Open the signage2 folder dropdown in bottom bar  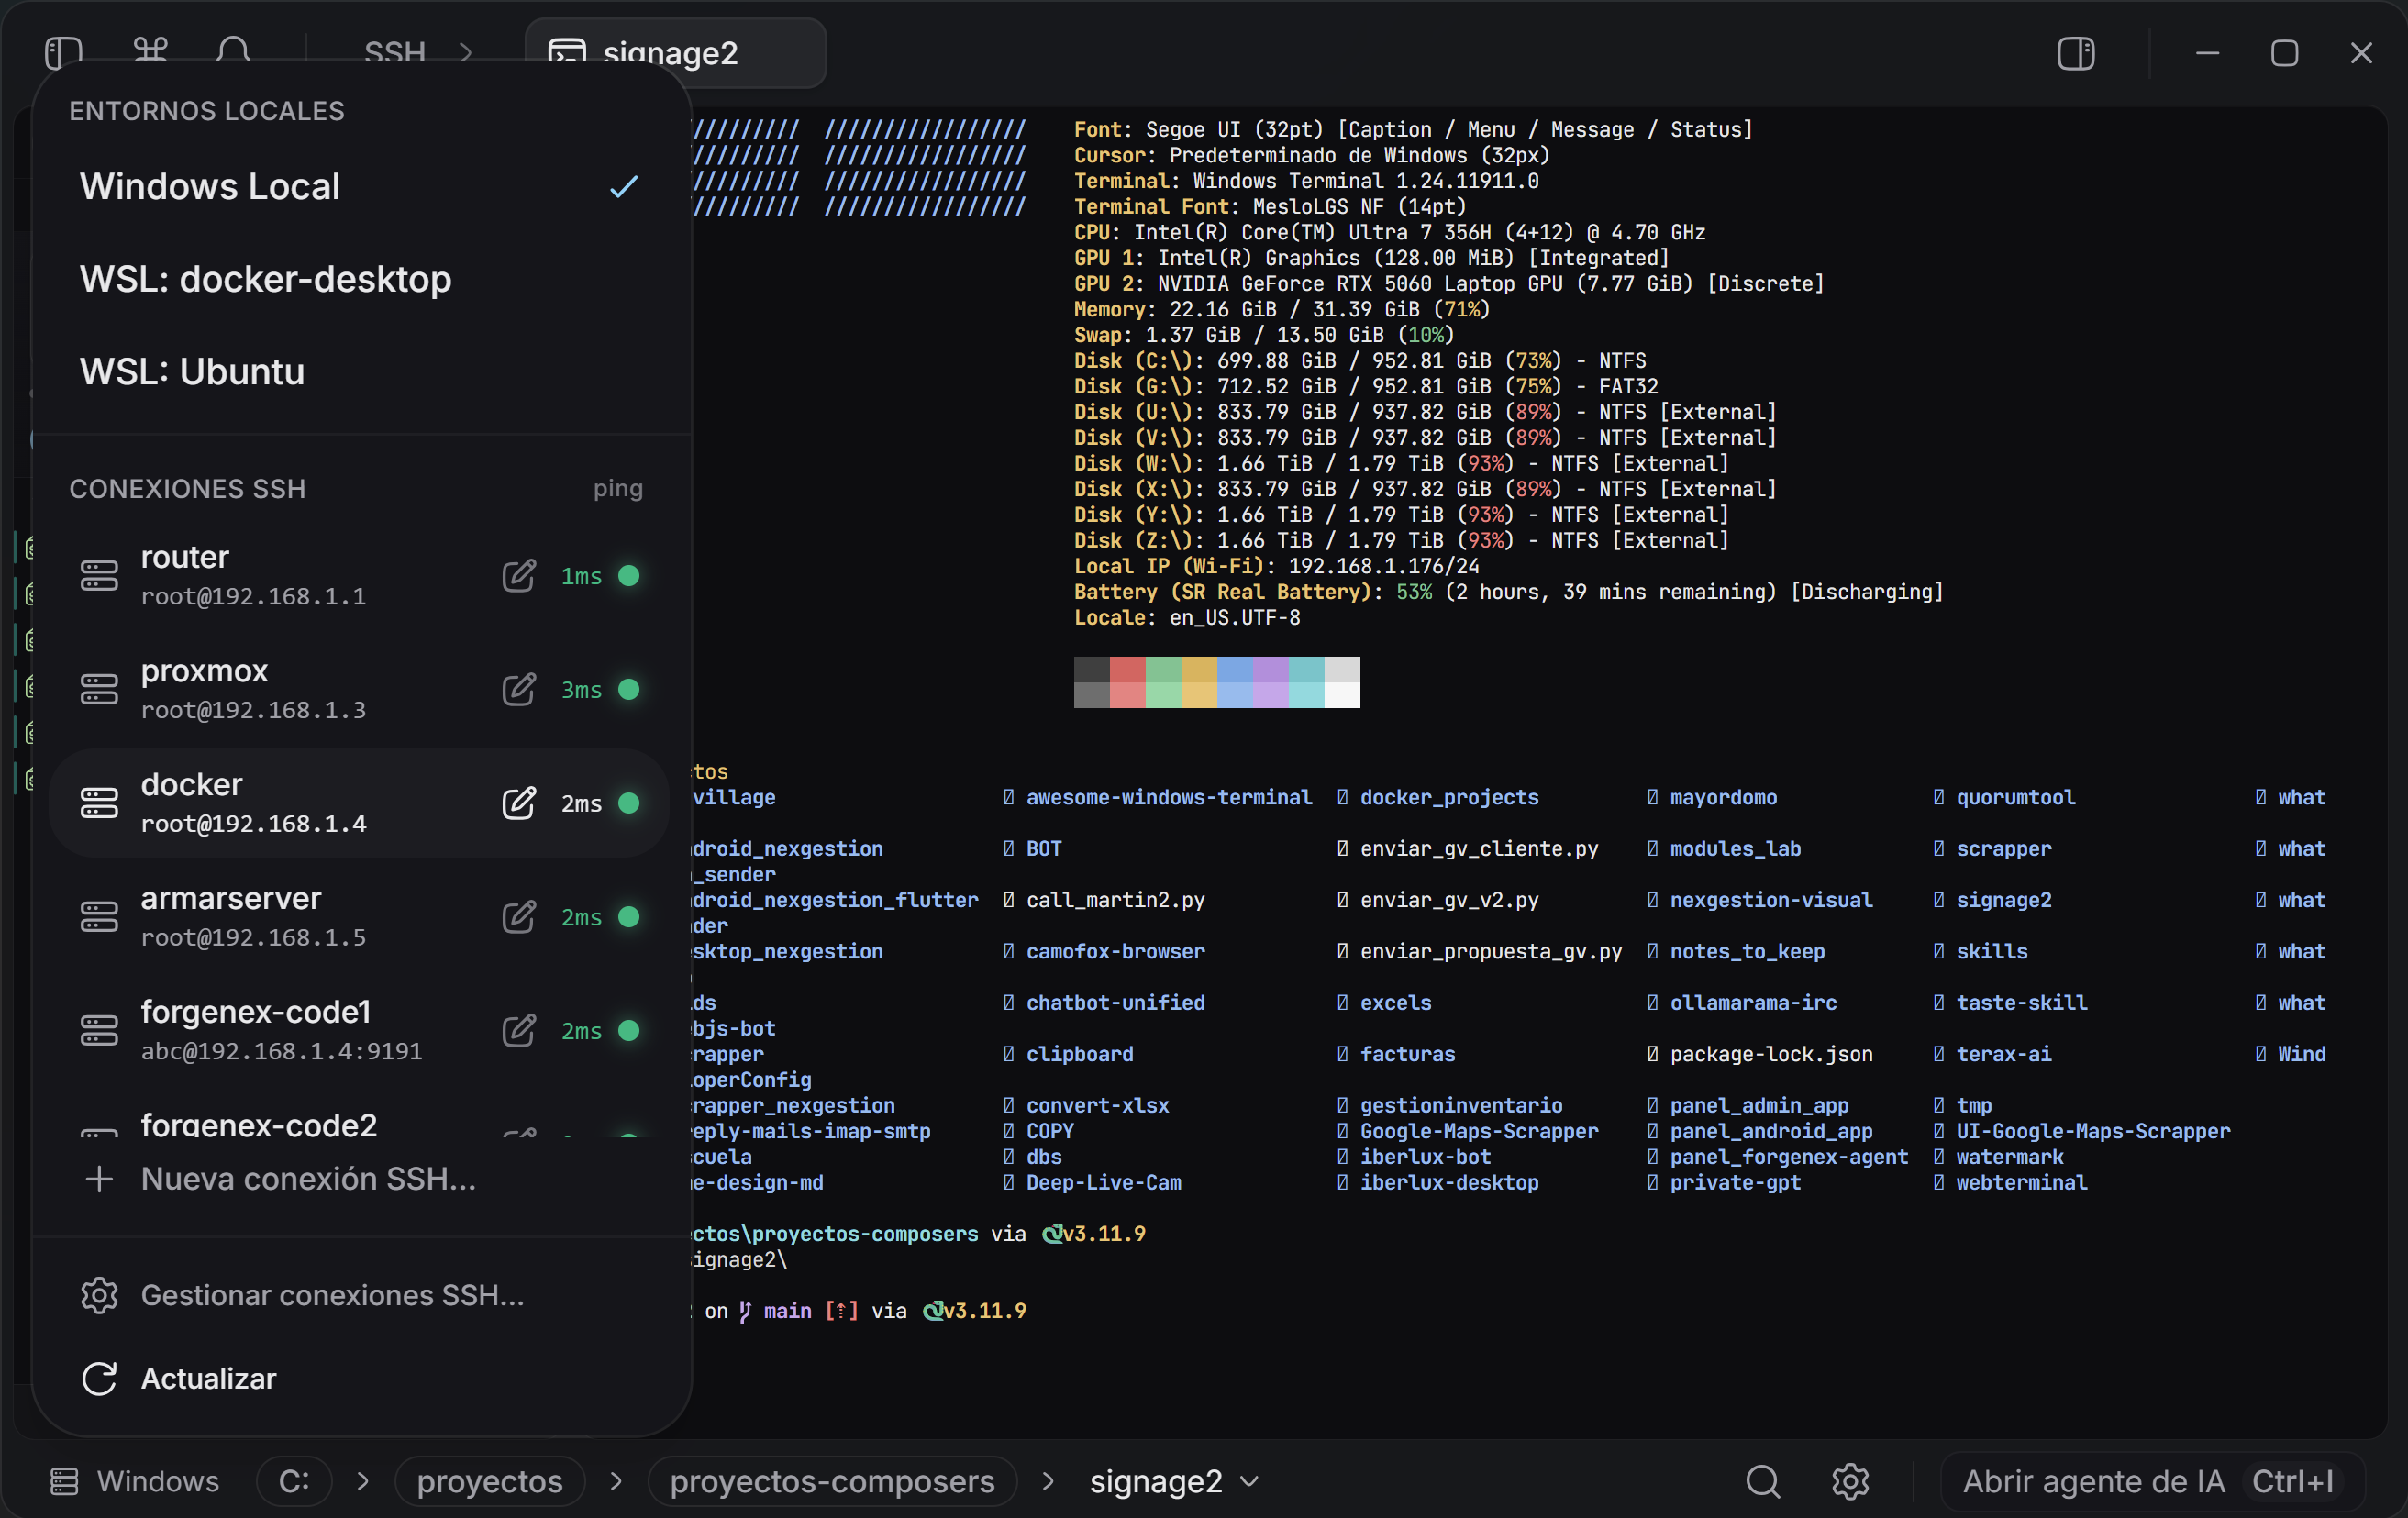[x=1174, y=1481]
